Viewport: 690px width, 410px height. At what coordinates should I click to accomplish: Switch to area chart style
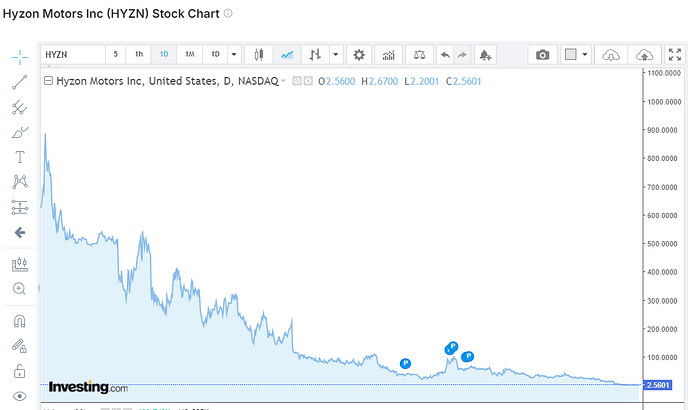287,55
